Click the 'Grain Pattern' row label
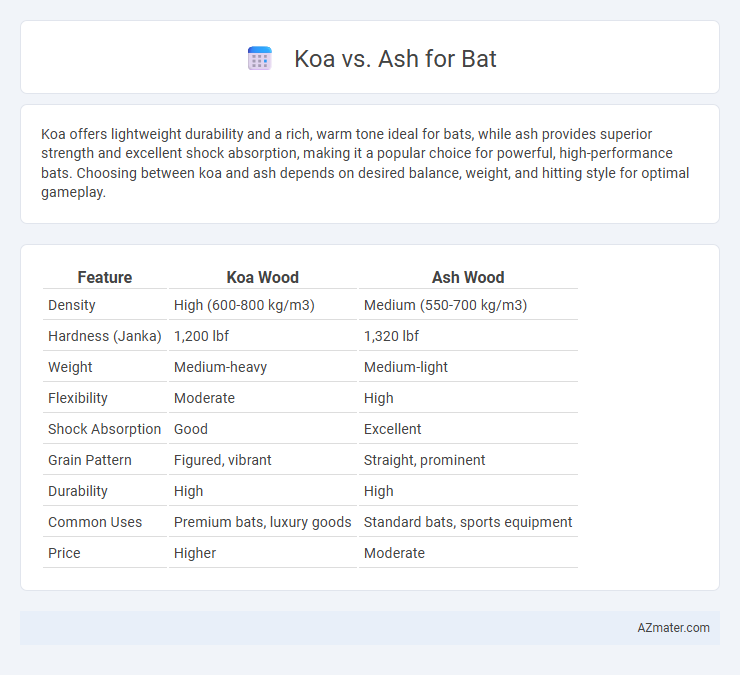 click(90, 460)
